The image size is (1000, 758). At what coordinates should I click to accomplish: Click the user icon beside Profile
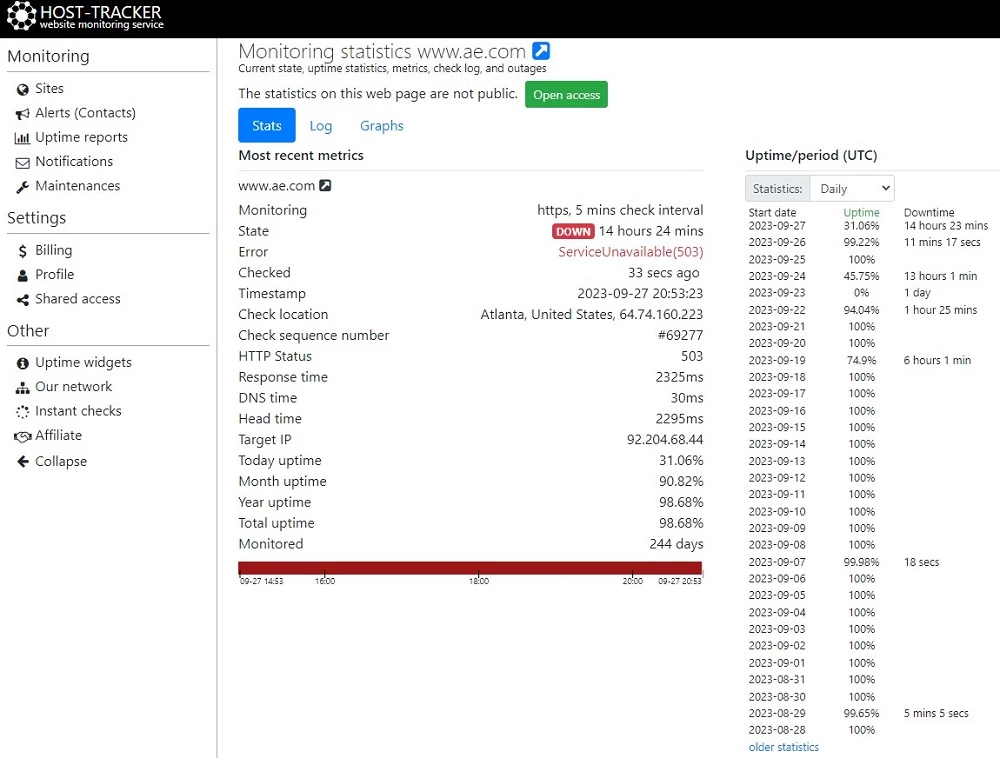click(23, 275)
